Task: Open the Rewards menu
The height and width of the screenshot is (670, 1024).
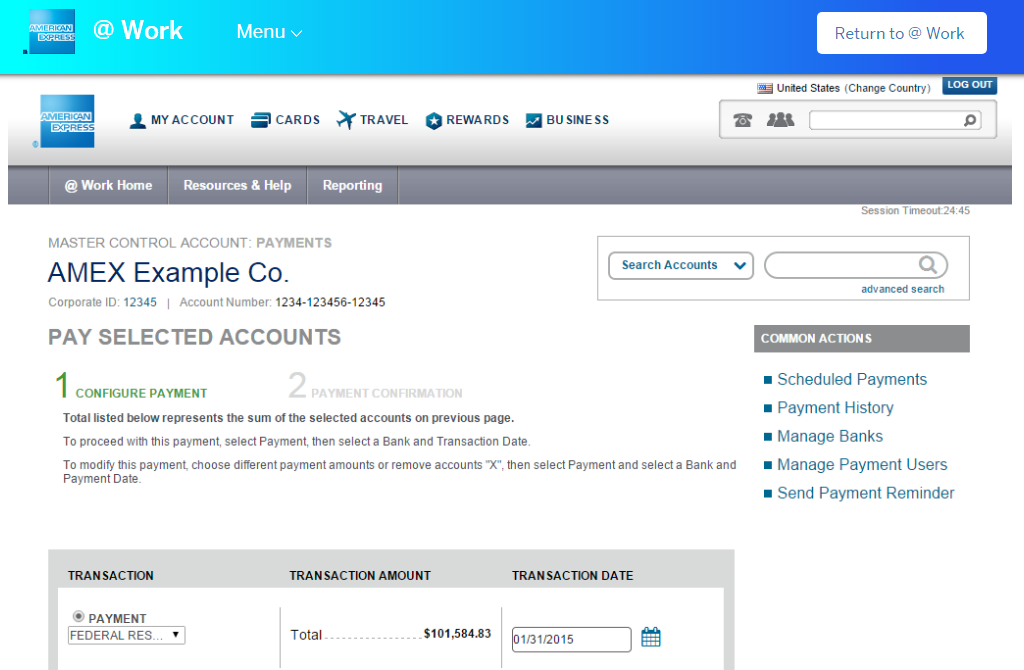Action: coord(468,120)
